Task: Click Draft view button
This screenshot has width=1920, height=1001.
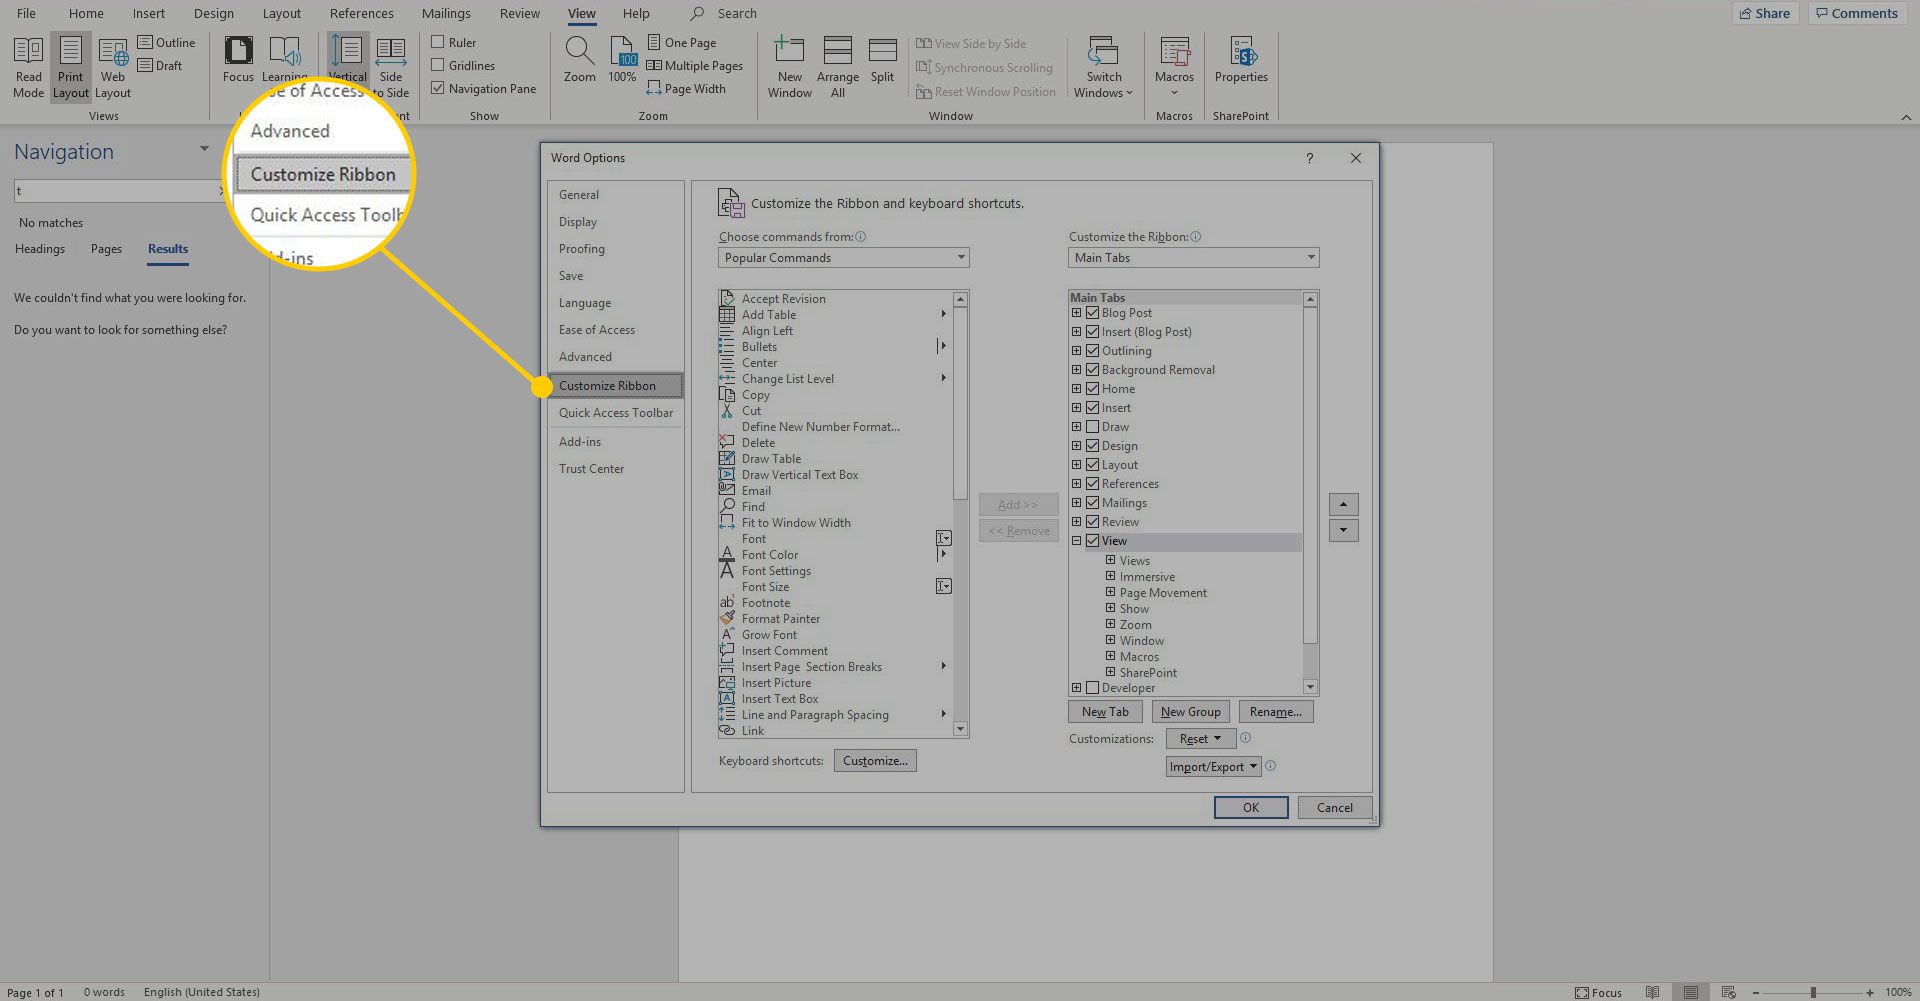Action: click(x=160, y=66)
